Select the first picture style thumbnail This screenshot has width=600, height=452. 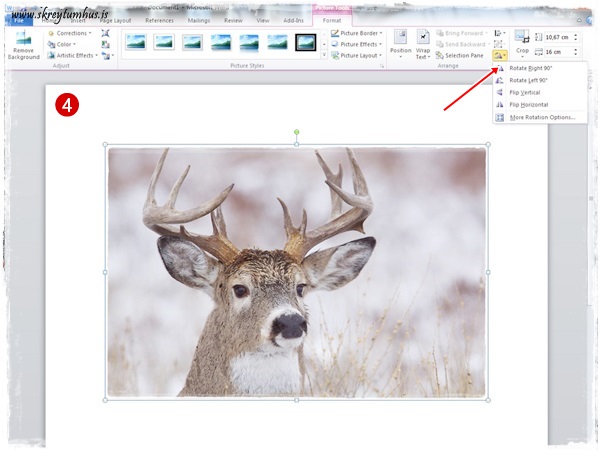click(x=135, y=42)
